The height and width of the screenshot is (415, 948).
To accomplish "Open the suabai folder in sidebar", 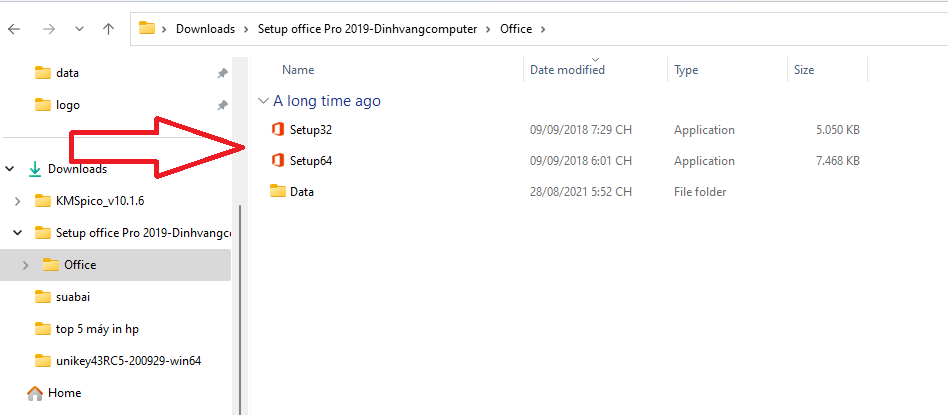I will pos(74,297).
